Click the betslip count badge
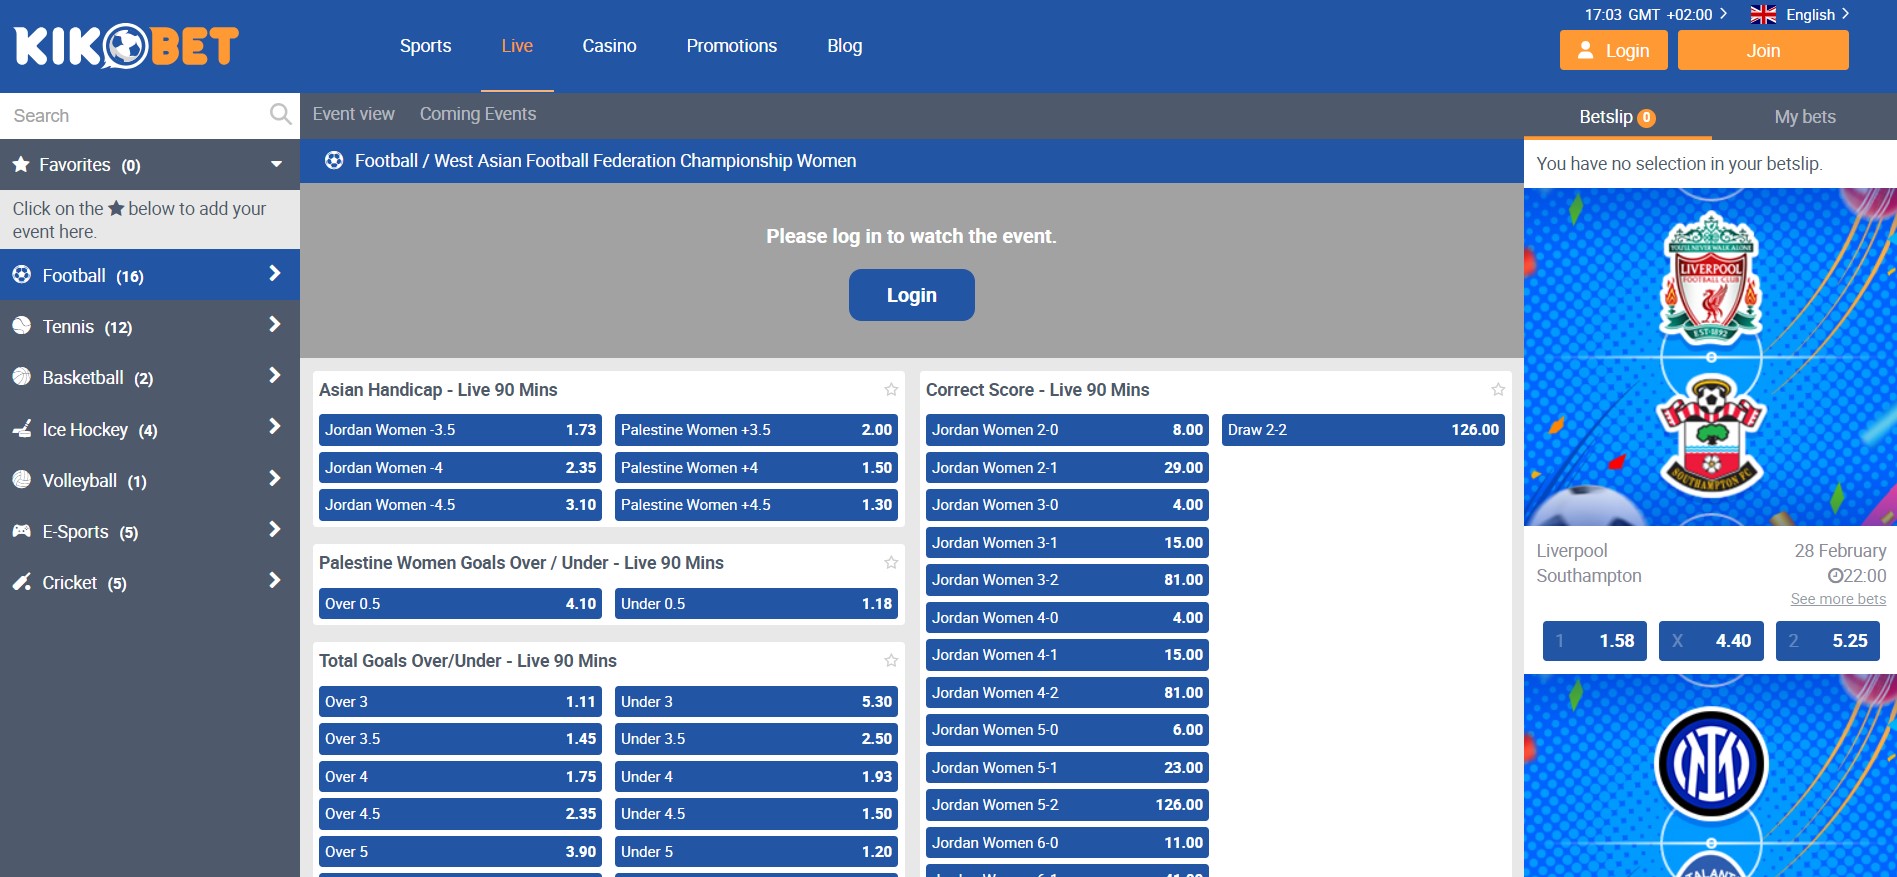The width and height of the screenshot is (1897, 877). (1646, 117)
